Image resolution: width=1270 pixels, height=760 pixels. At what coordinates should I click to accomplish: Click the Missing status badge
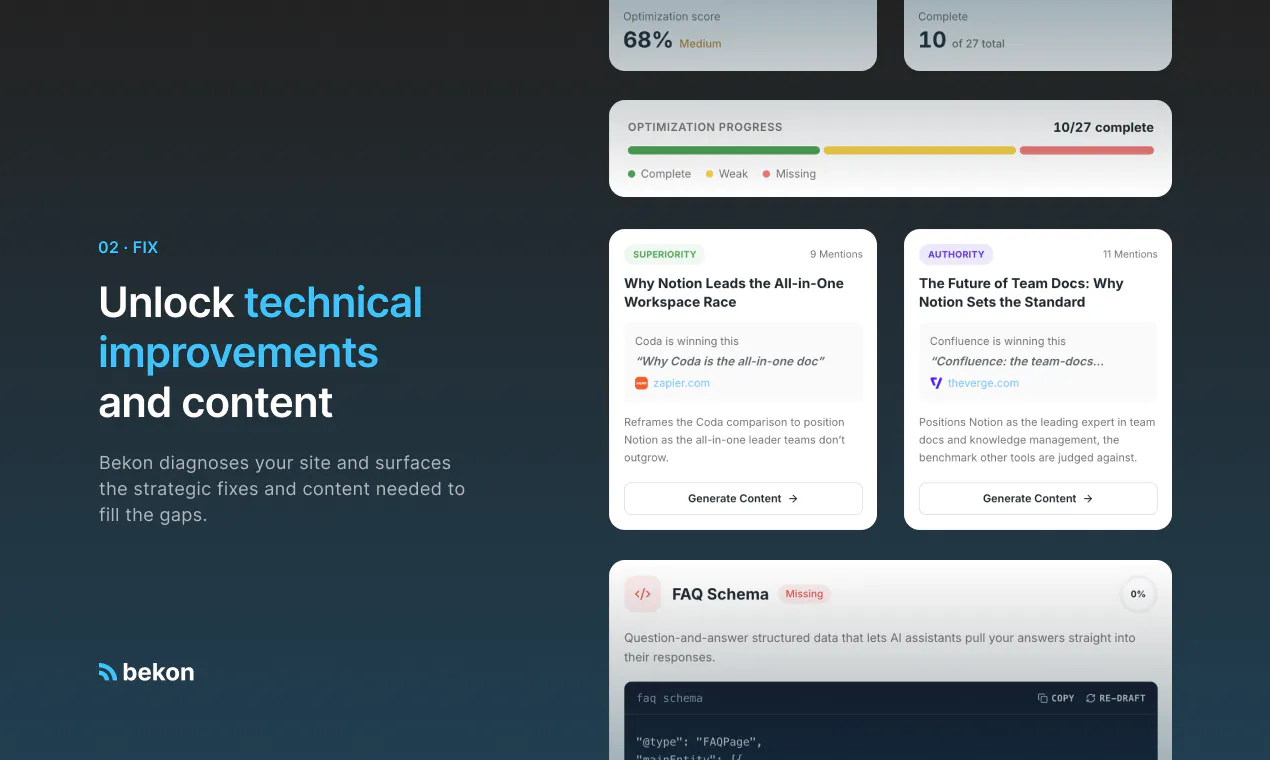(x=804, y=594)
